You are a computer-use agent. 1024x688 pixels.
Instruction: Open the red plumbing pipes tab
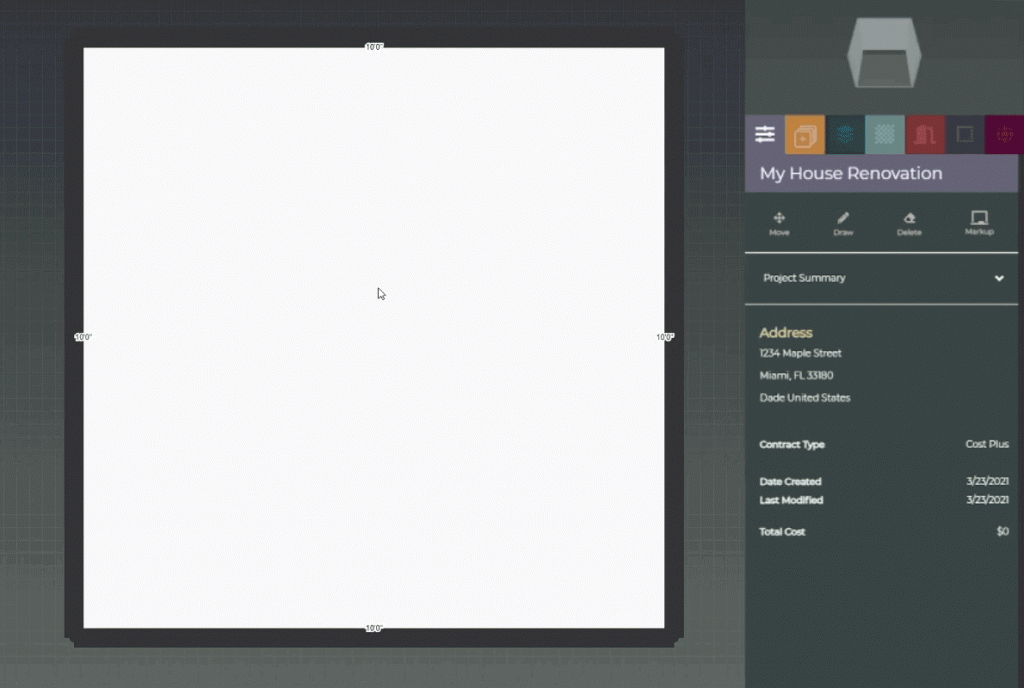point(925,134)
